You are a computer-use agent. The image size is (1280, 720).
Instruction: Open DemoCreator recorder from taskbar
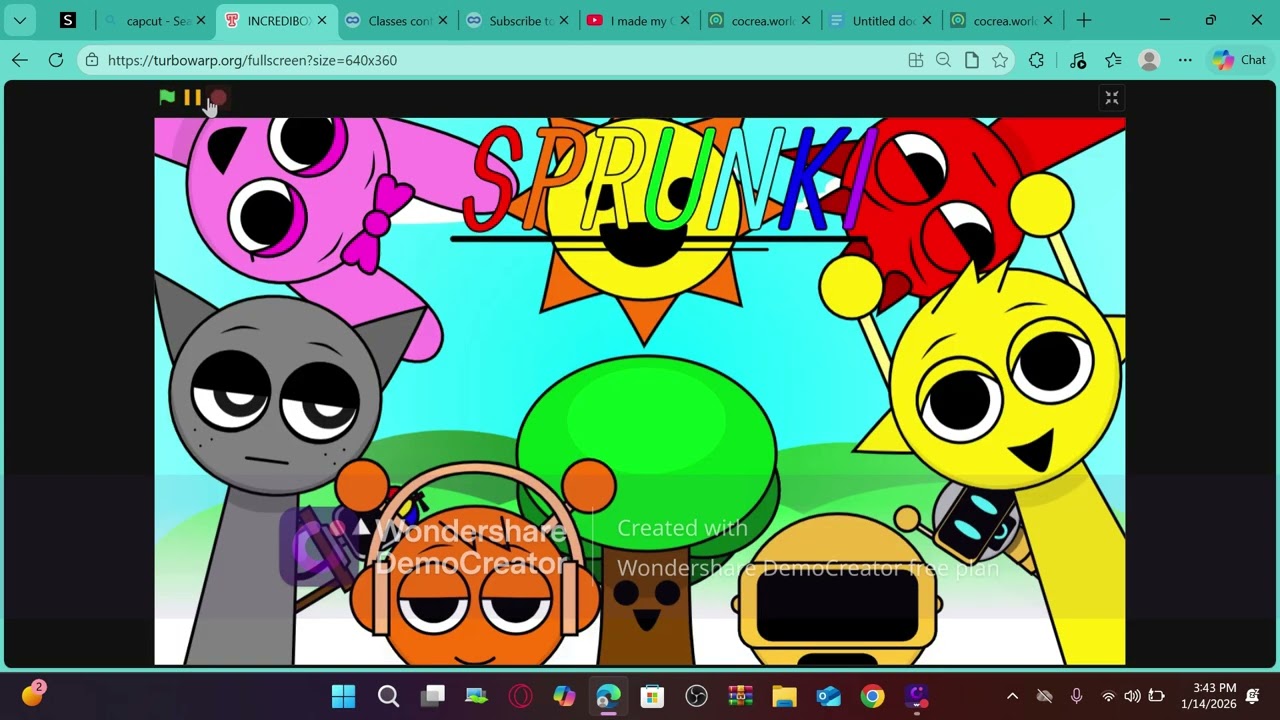pyautogui.click(x=917, y=696)
